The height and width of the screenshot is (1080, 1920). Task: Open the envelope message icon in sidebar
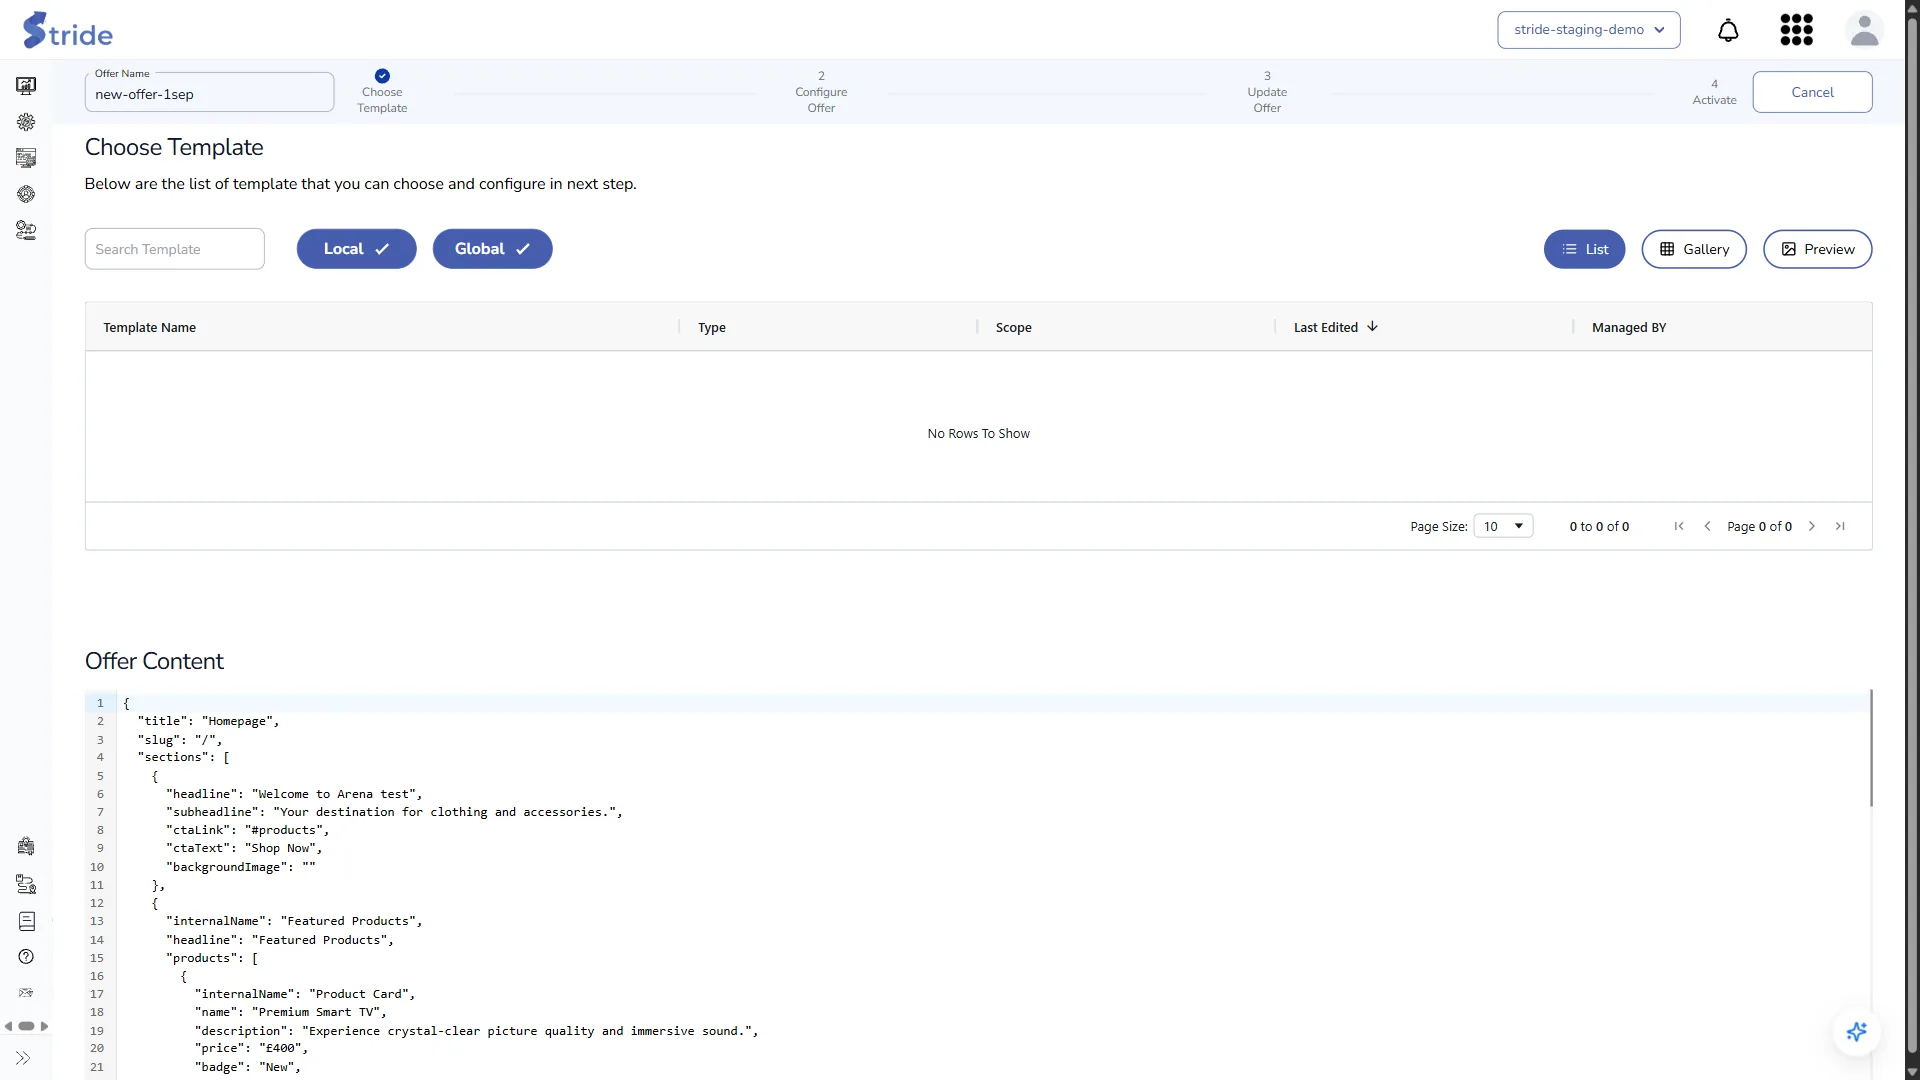tap(26, 993)
